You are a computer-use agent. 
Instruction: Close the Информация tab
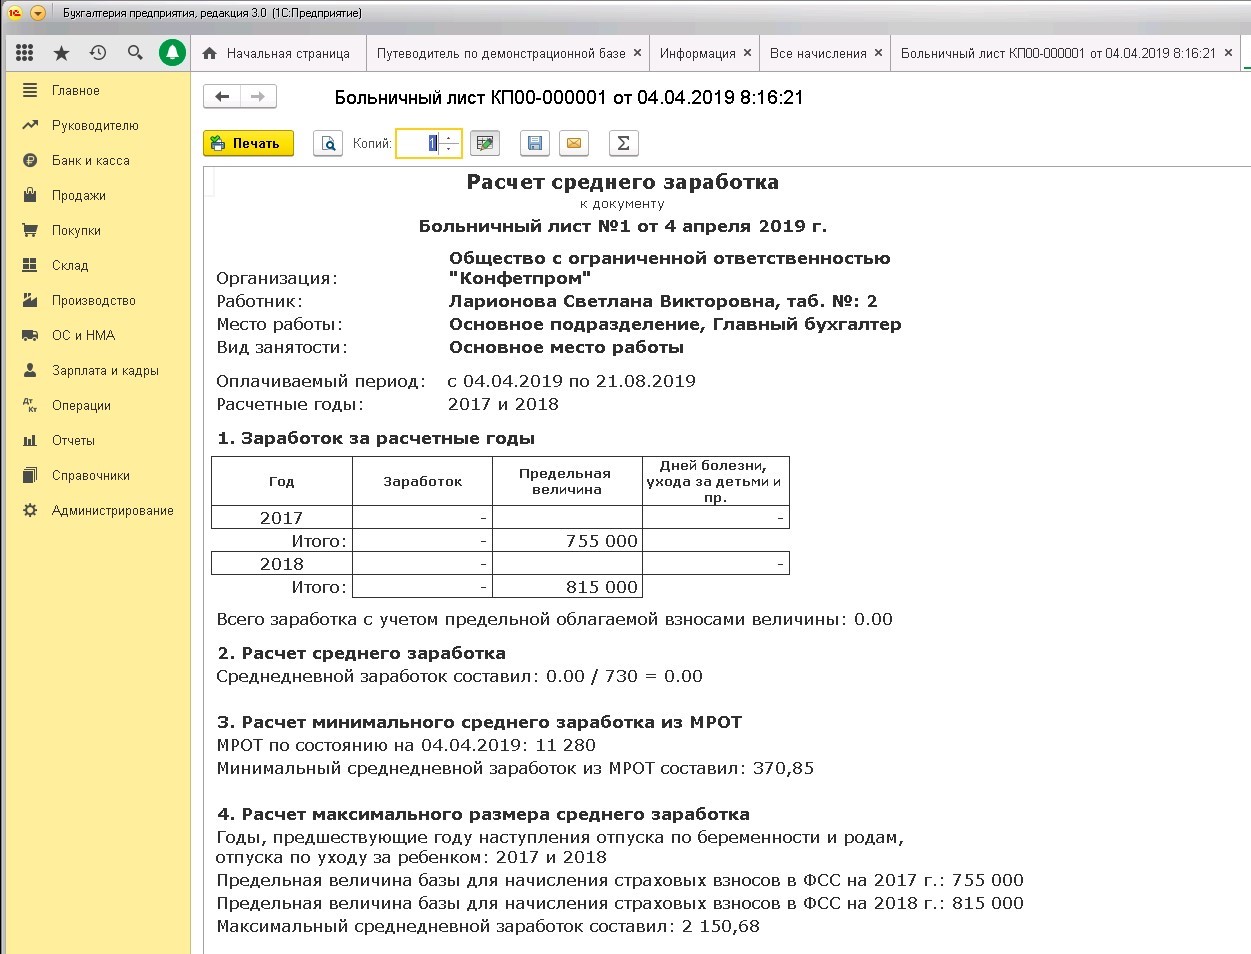(747, 53)
